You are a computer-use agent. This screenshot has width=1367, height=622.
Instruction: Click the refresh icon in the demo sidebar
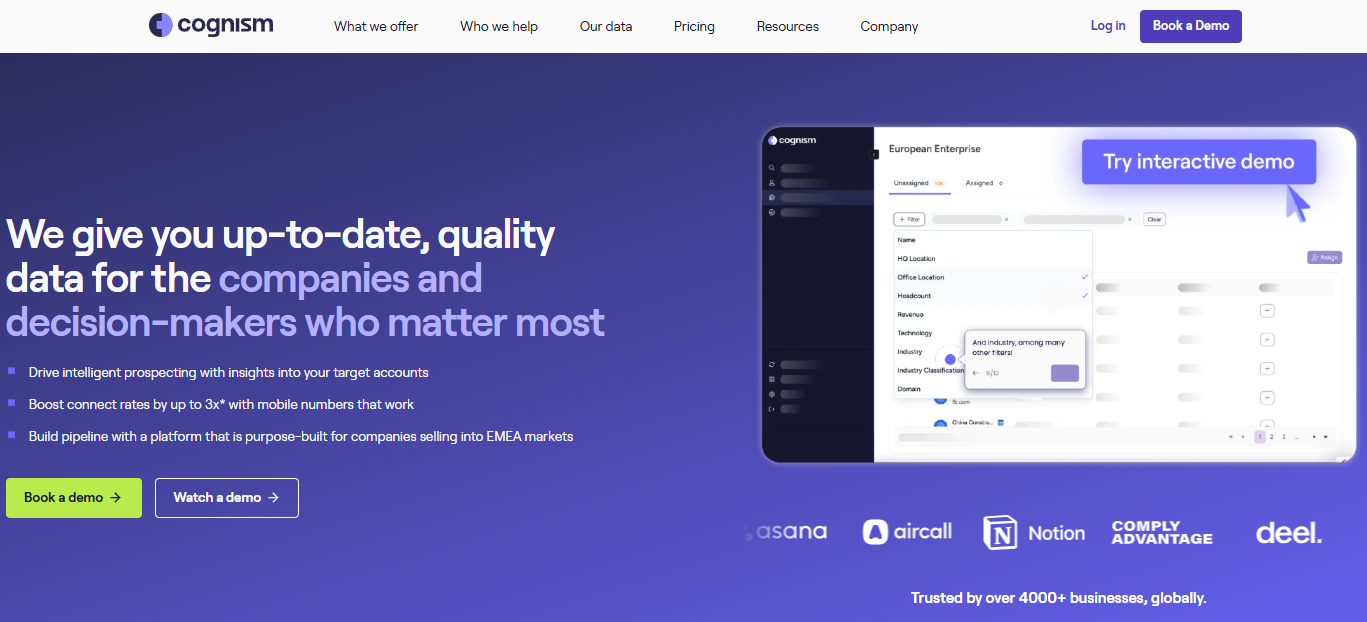coord(772,365)
